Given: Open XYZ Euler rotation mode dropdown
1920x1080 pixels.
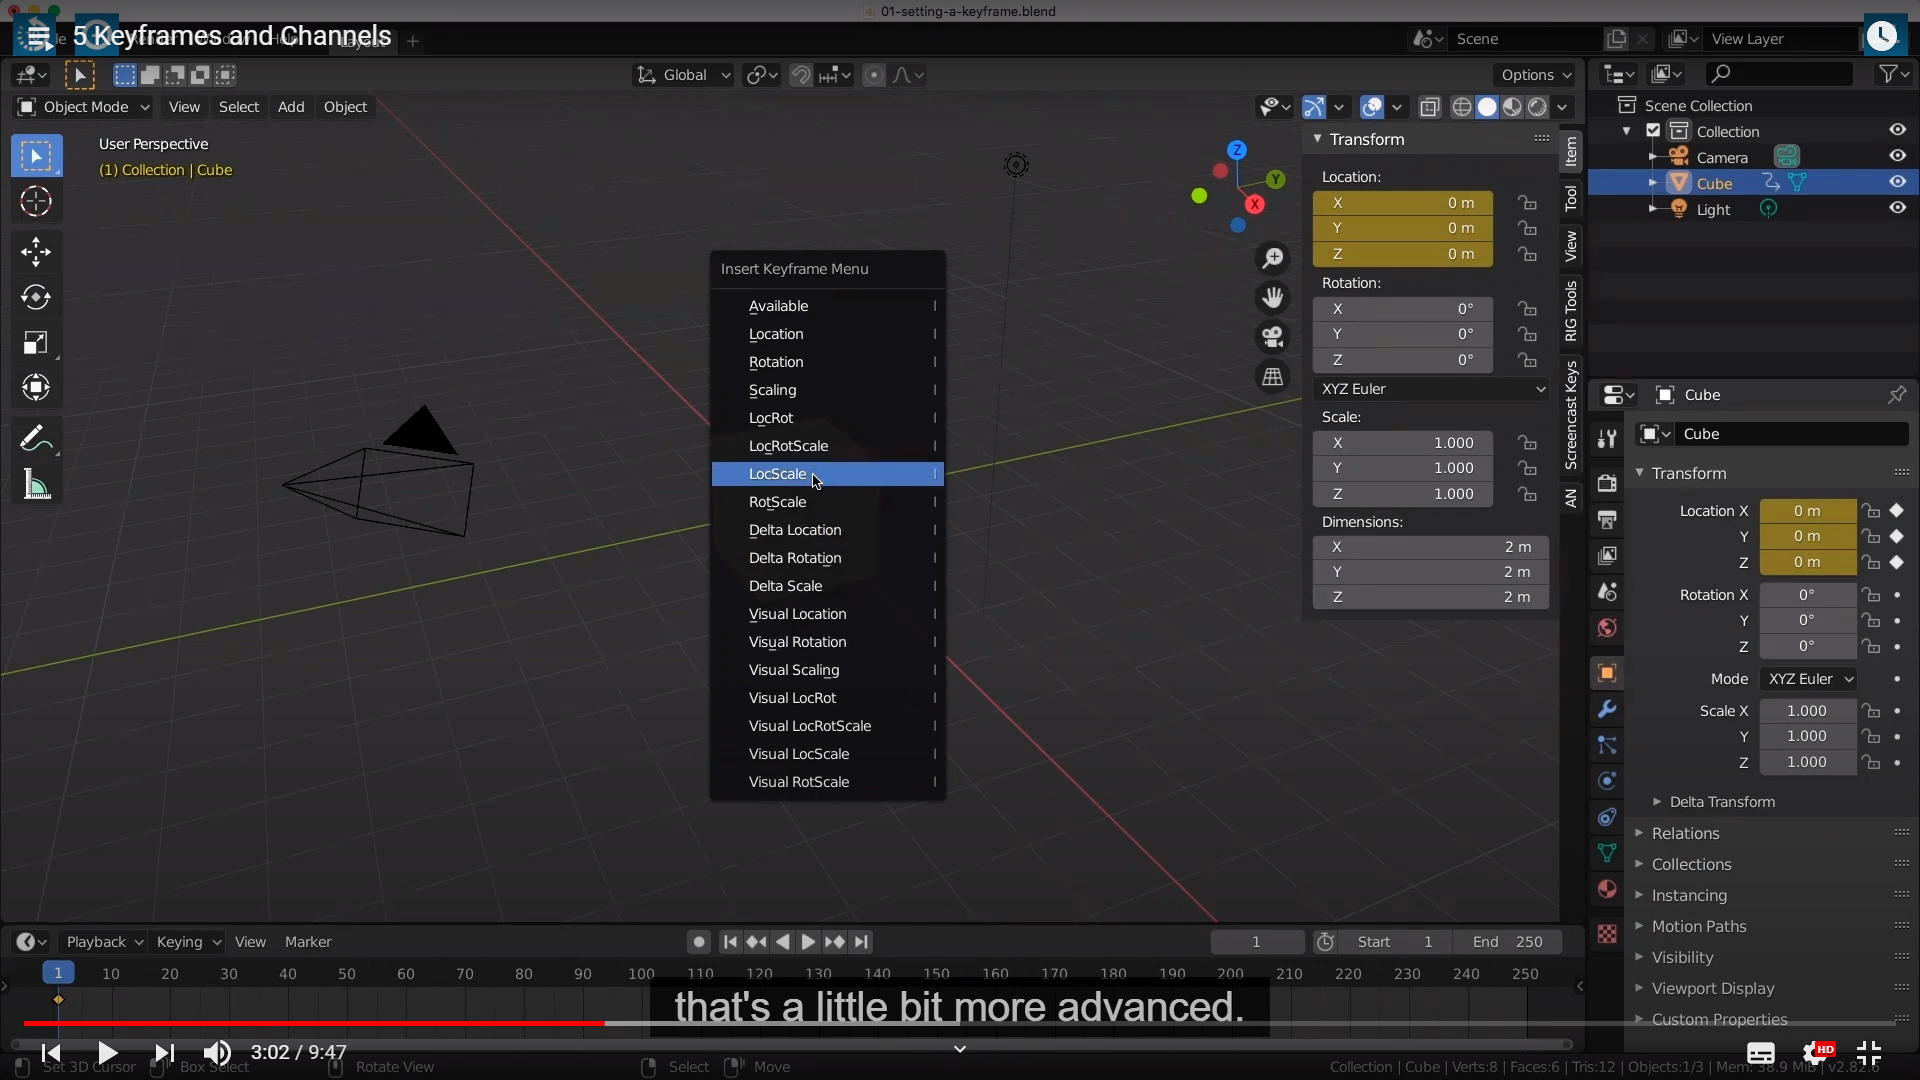Looking at the screenshot, I should 1432,389.
